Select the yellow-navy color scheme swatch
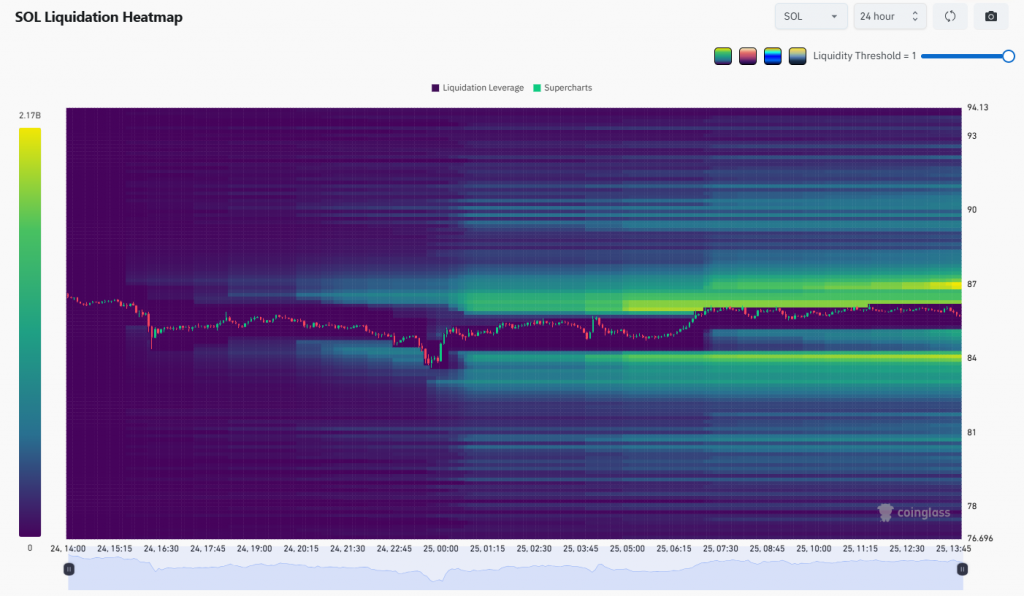Viewport: 1024px width, 596px height. [797, 56]
